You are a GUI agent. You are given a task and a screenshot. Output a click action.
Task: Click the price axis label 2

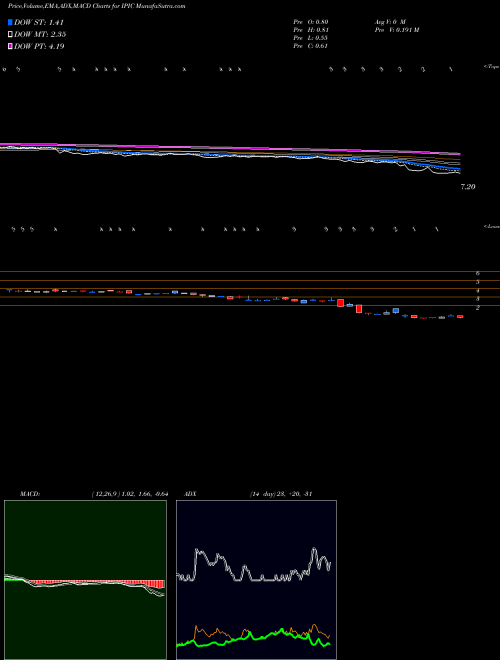[478, 308]
